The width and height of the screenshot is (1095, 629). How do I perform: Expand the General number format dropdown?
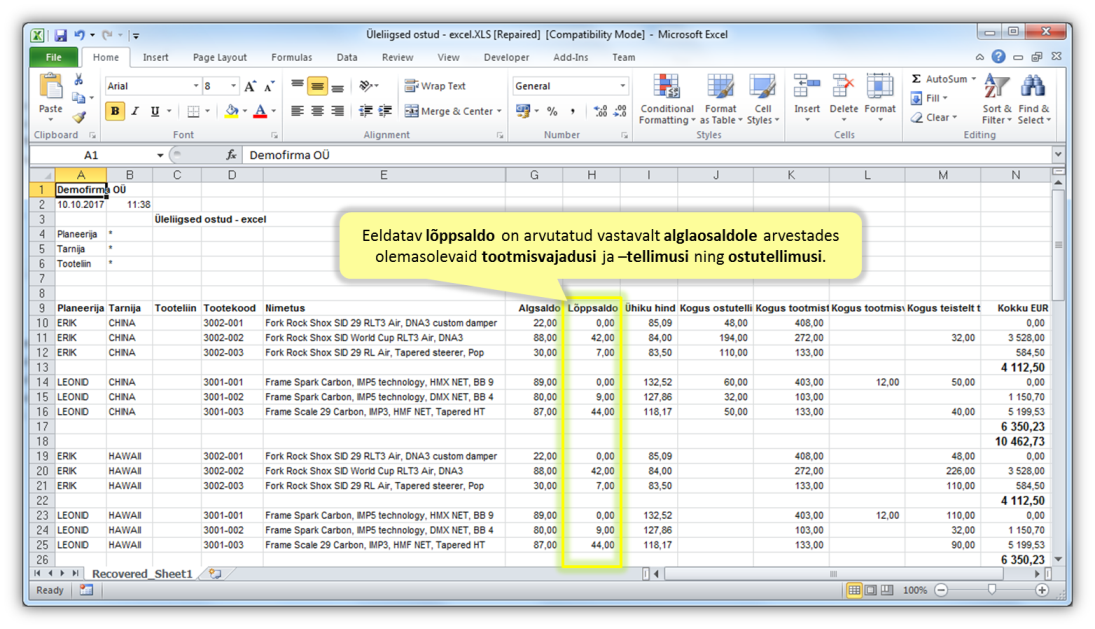point(621,86)
